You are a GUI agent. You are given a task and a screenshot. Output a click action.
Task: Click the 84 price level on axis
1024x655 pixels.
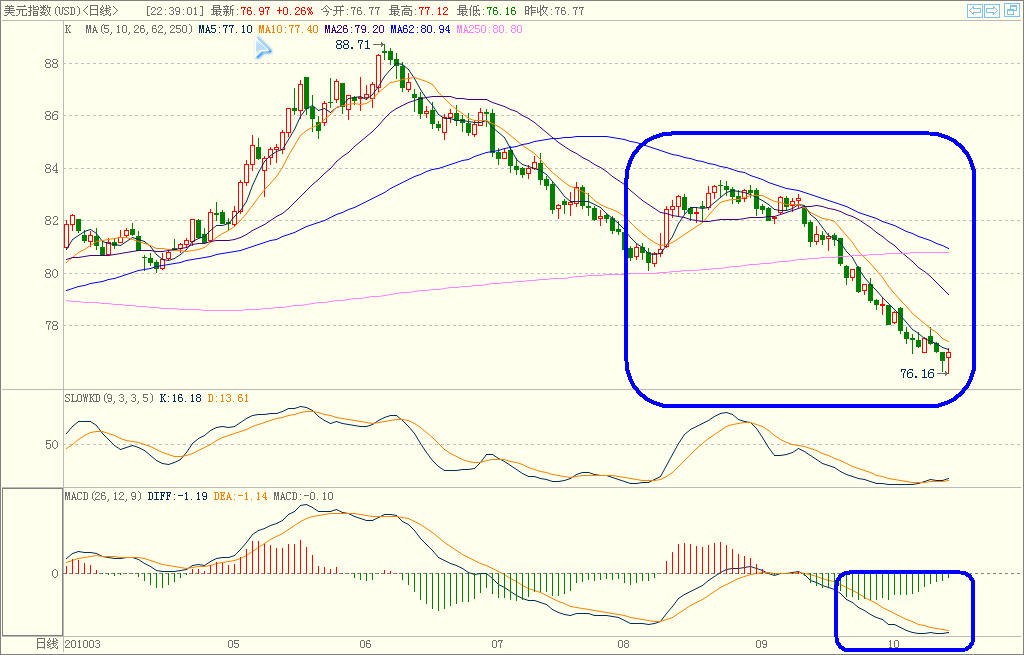(x=52, y=169)
